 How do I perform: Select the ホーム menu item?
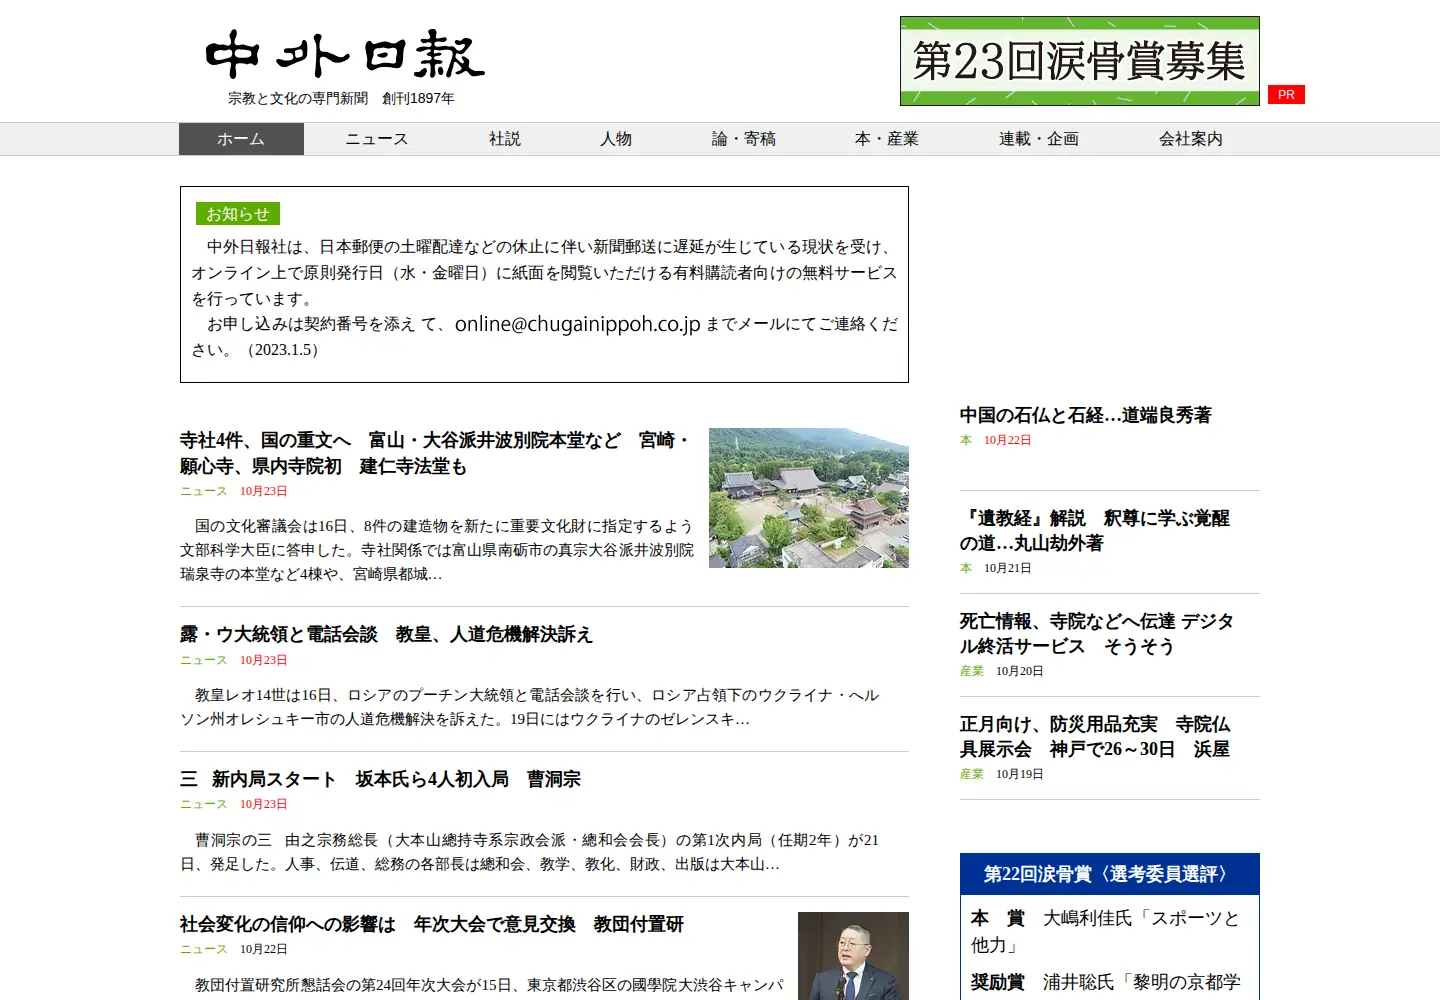pyautogui.click(x=241, y=139)
